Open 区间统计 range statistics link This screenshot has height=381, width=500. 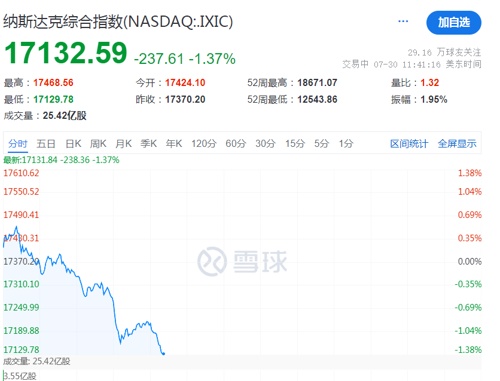click(409, 144)
